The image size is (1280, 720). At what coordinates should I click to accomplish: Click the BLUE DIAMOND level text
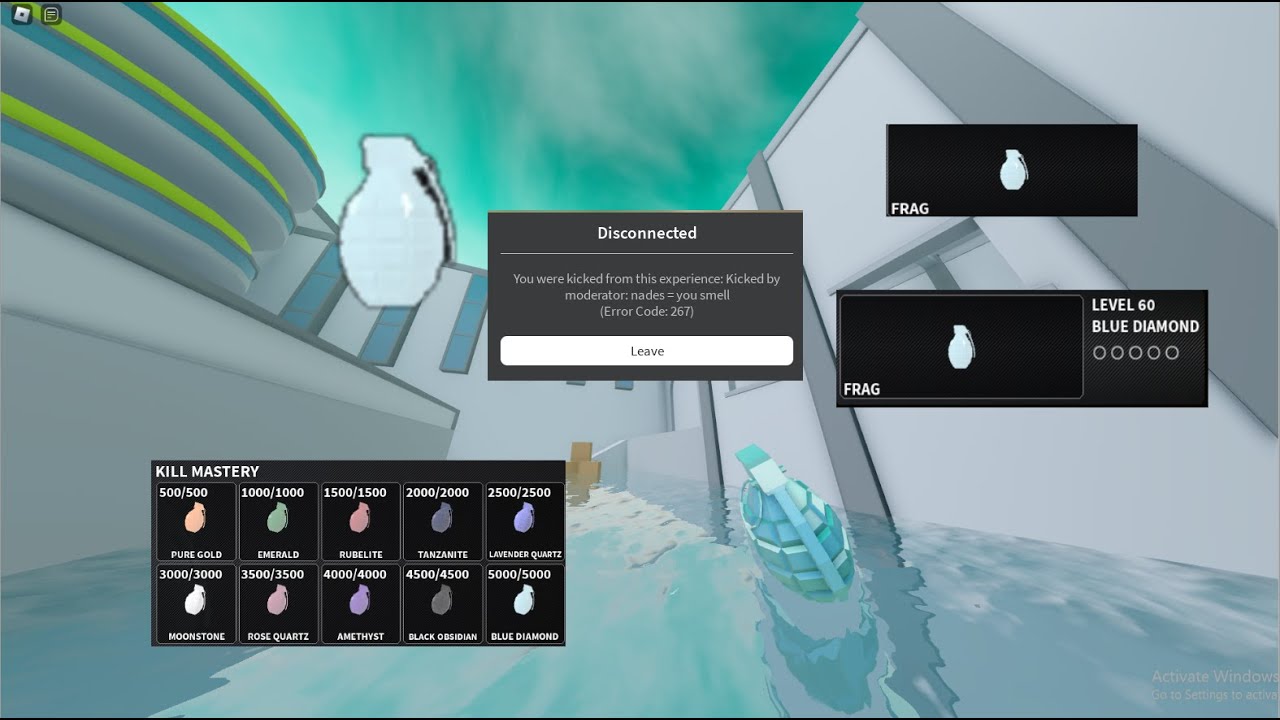point(1145,326)
